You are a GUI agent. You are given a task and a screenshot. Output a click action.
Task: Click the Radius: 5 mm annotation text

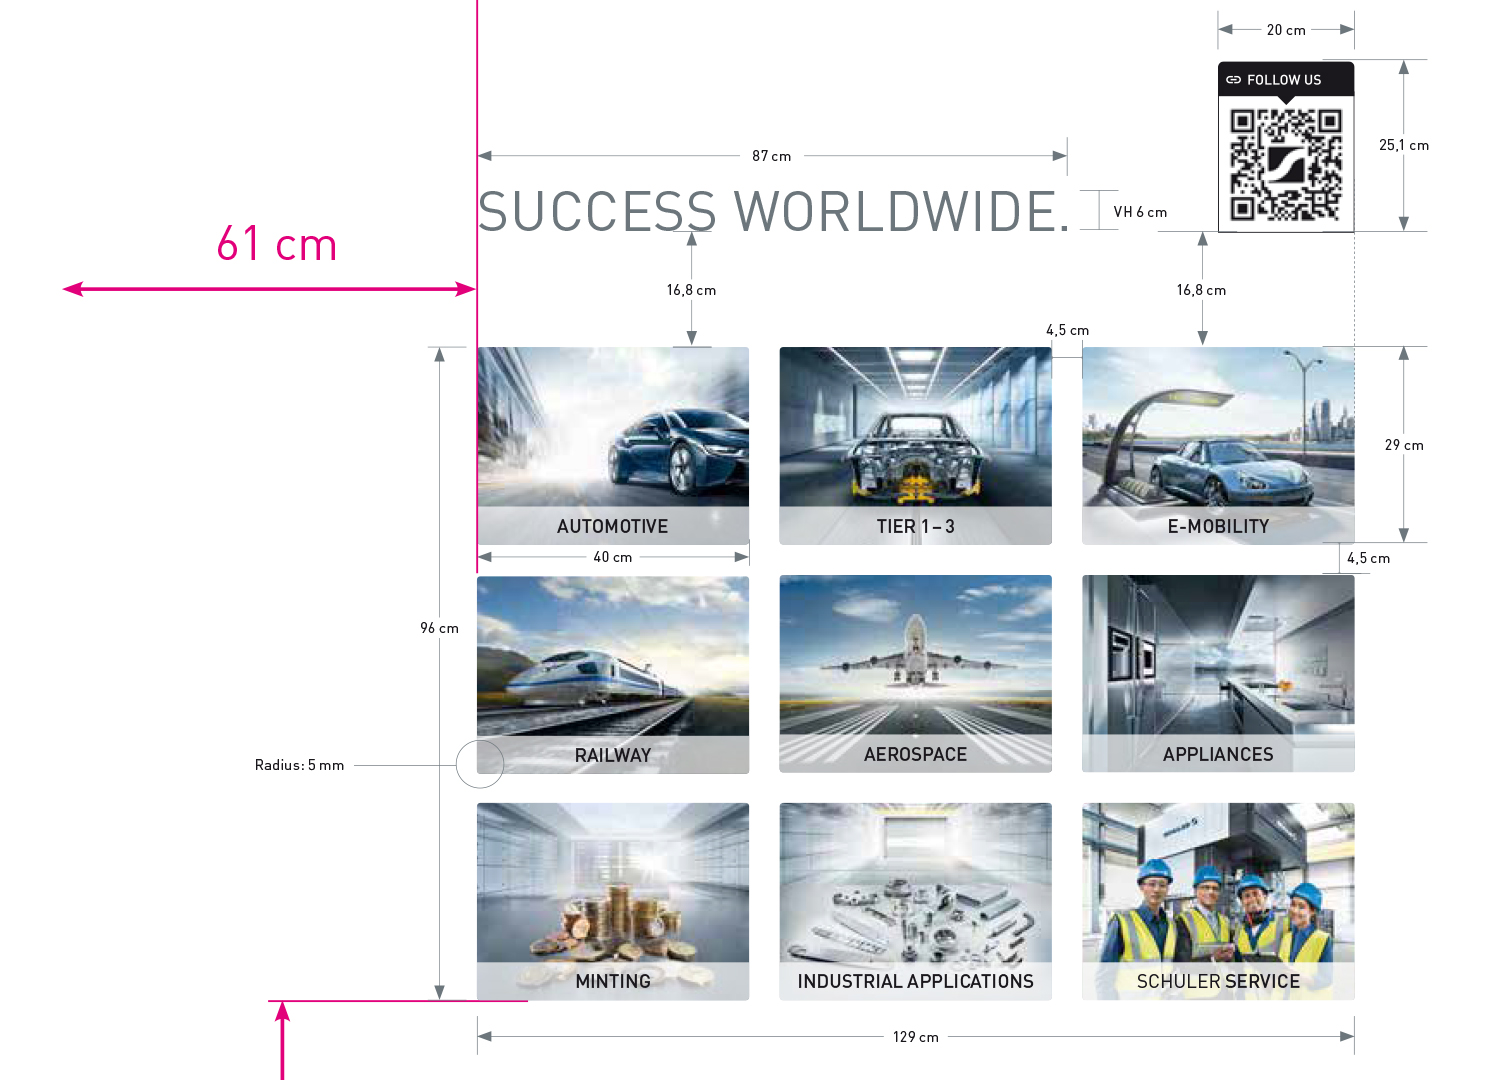299,765
